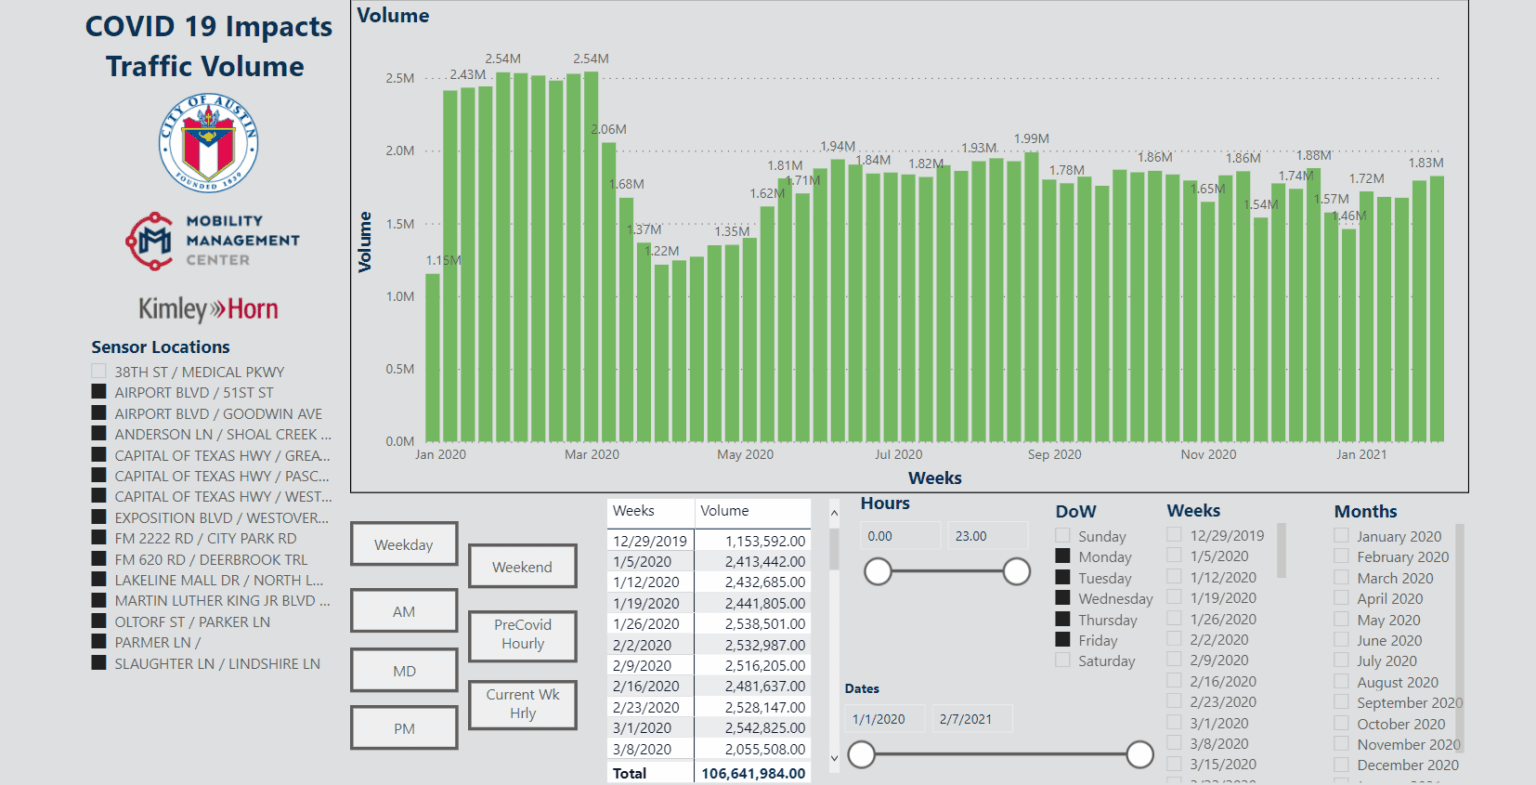Select the Weekend filter button
1536x785 pixels.
click(522, 566)
